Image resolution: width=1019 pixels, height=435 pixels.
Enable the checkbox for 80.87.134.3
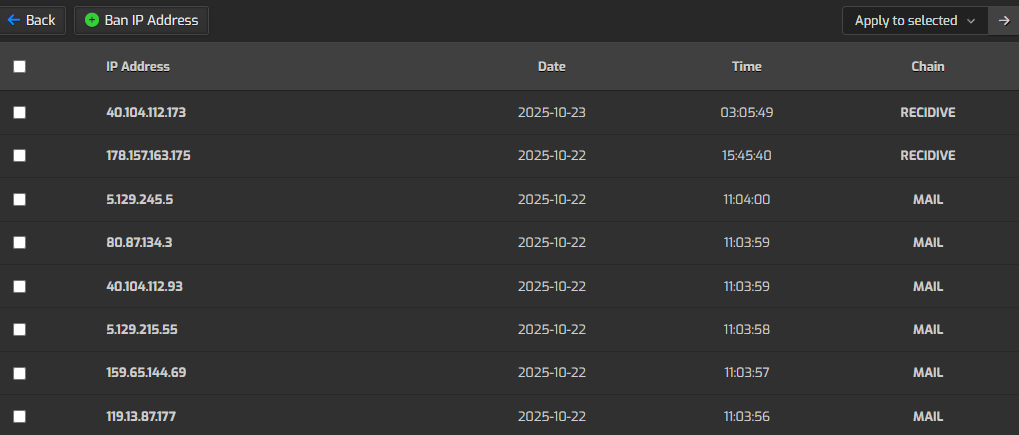(19, 243)
